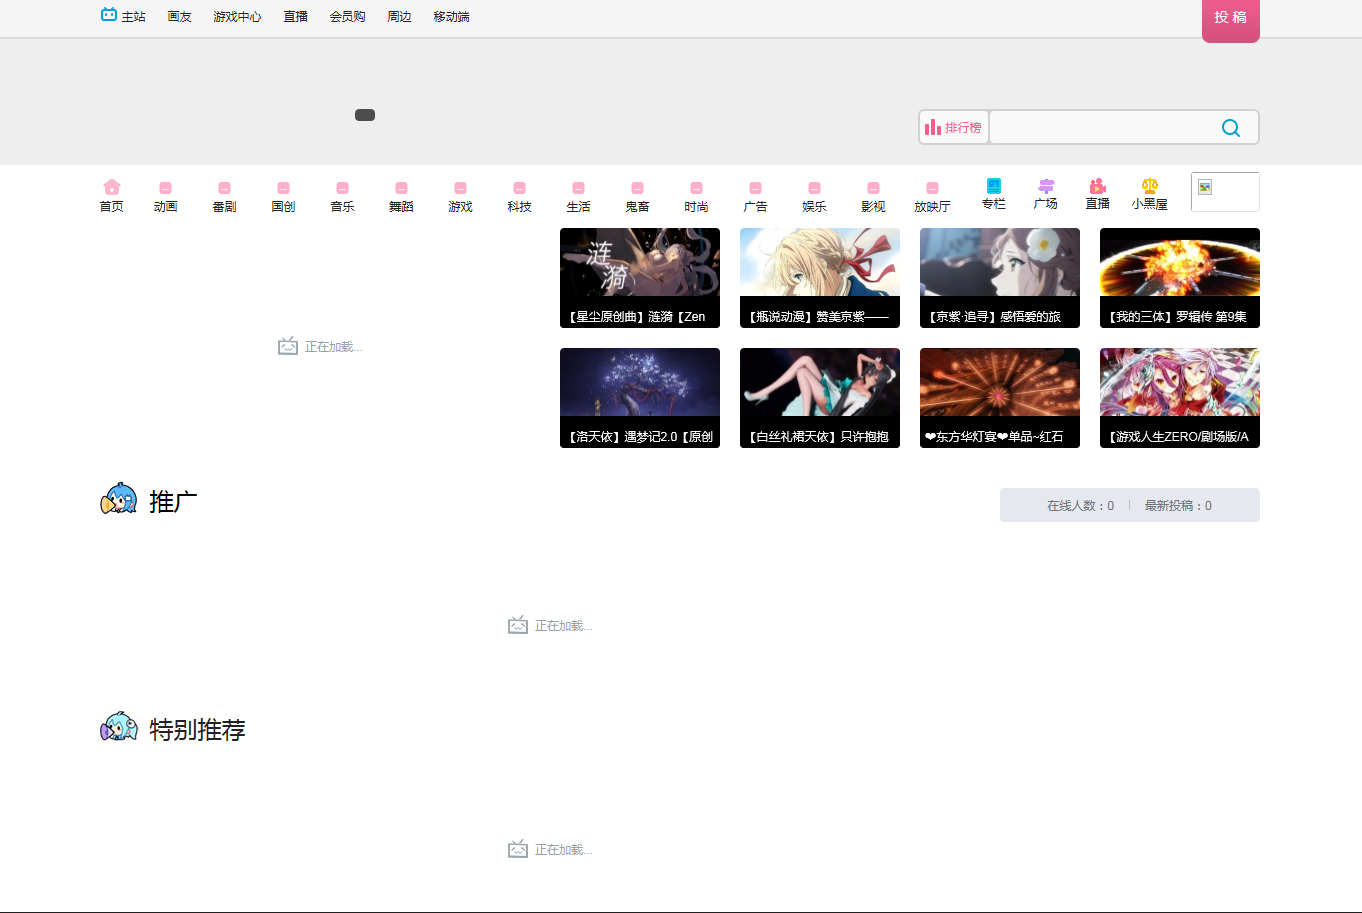The height and width of the screenshot is (913, 1362).
Task: Click the search magnifier icon
Action: tap(1231, 128)
